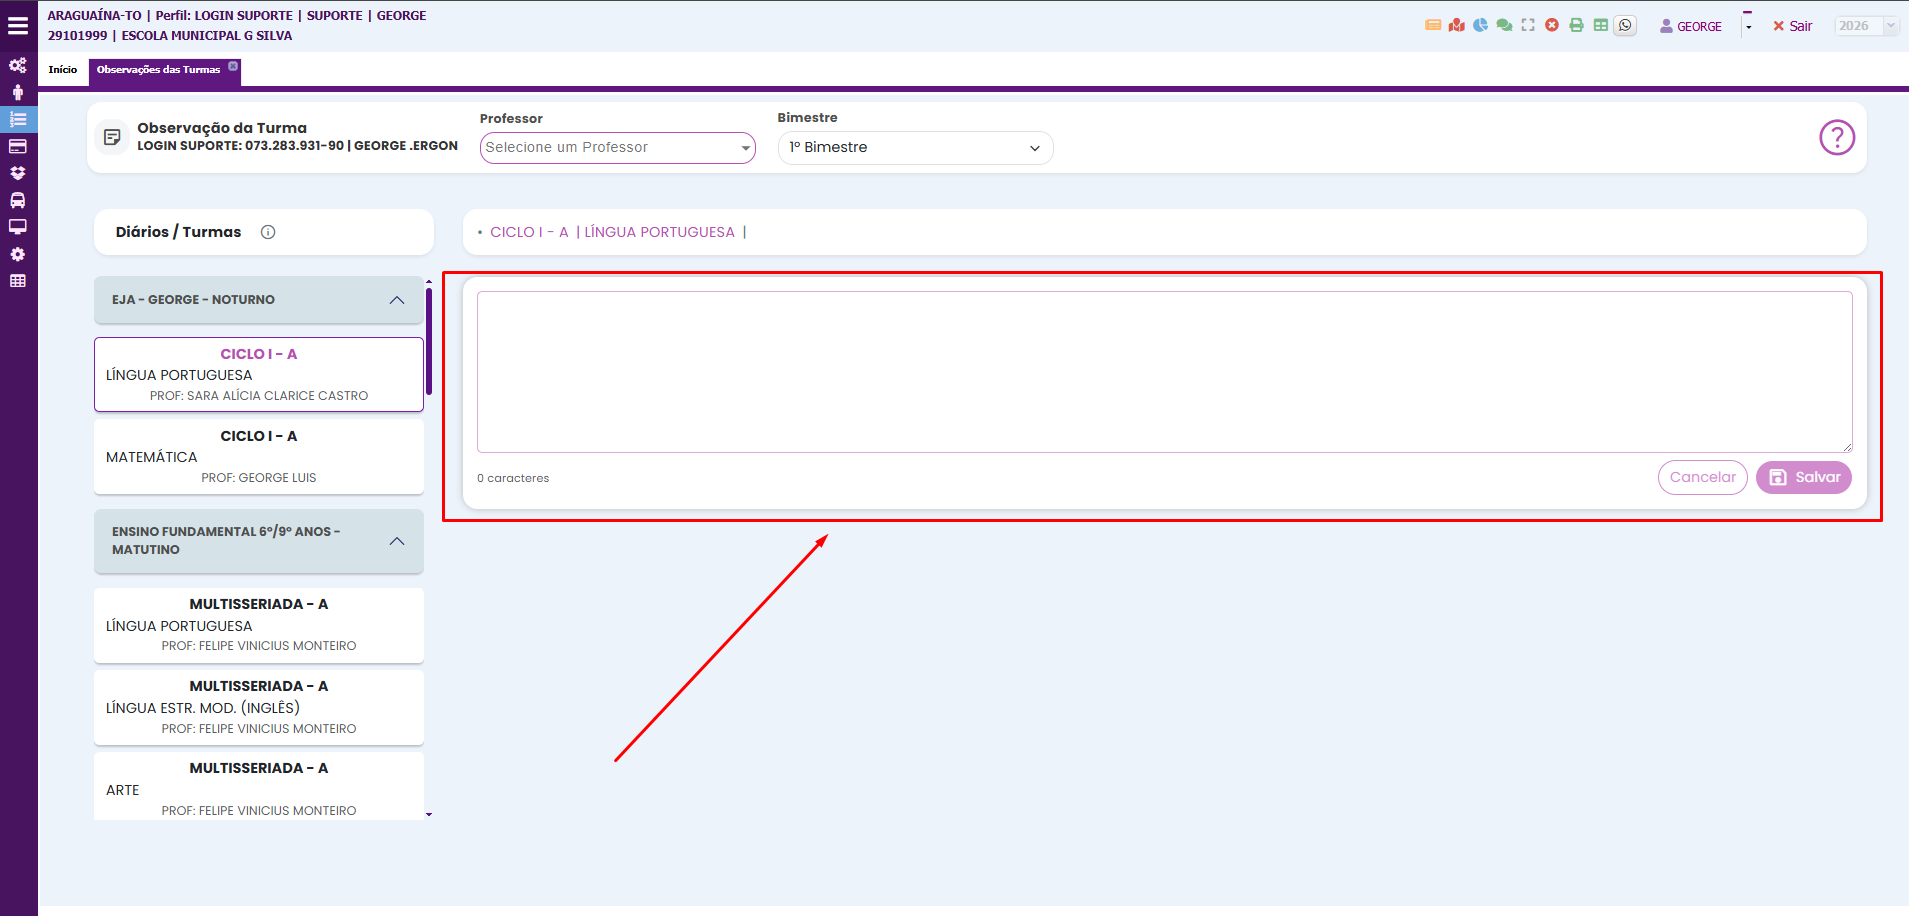Open the WhatsApp support icon
Screen dimensions: 1909x916
coord(1626,26)
